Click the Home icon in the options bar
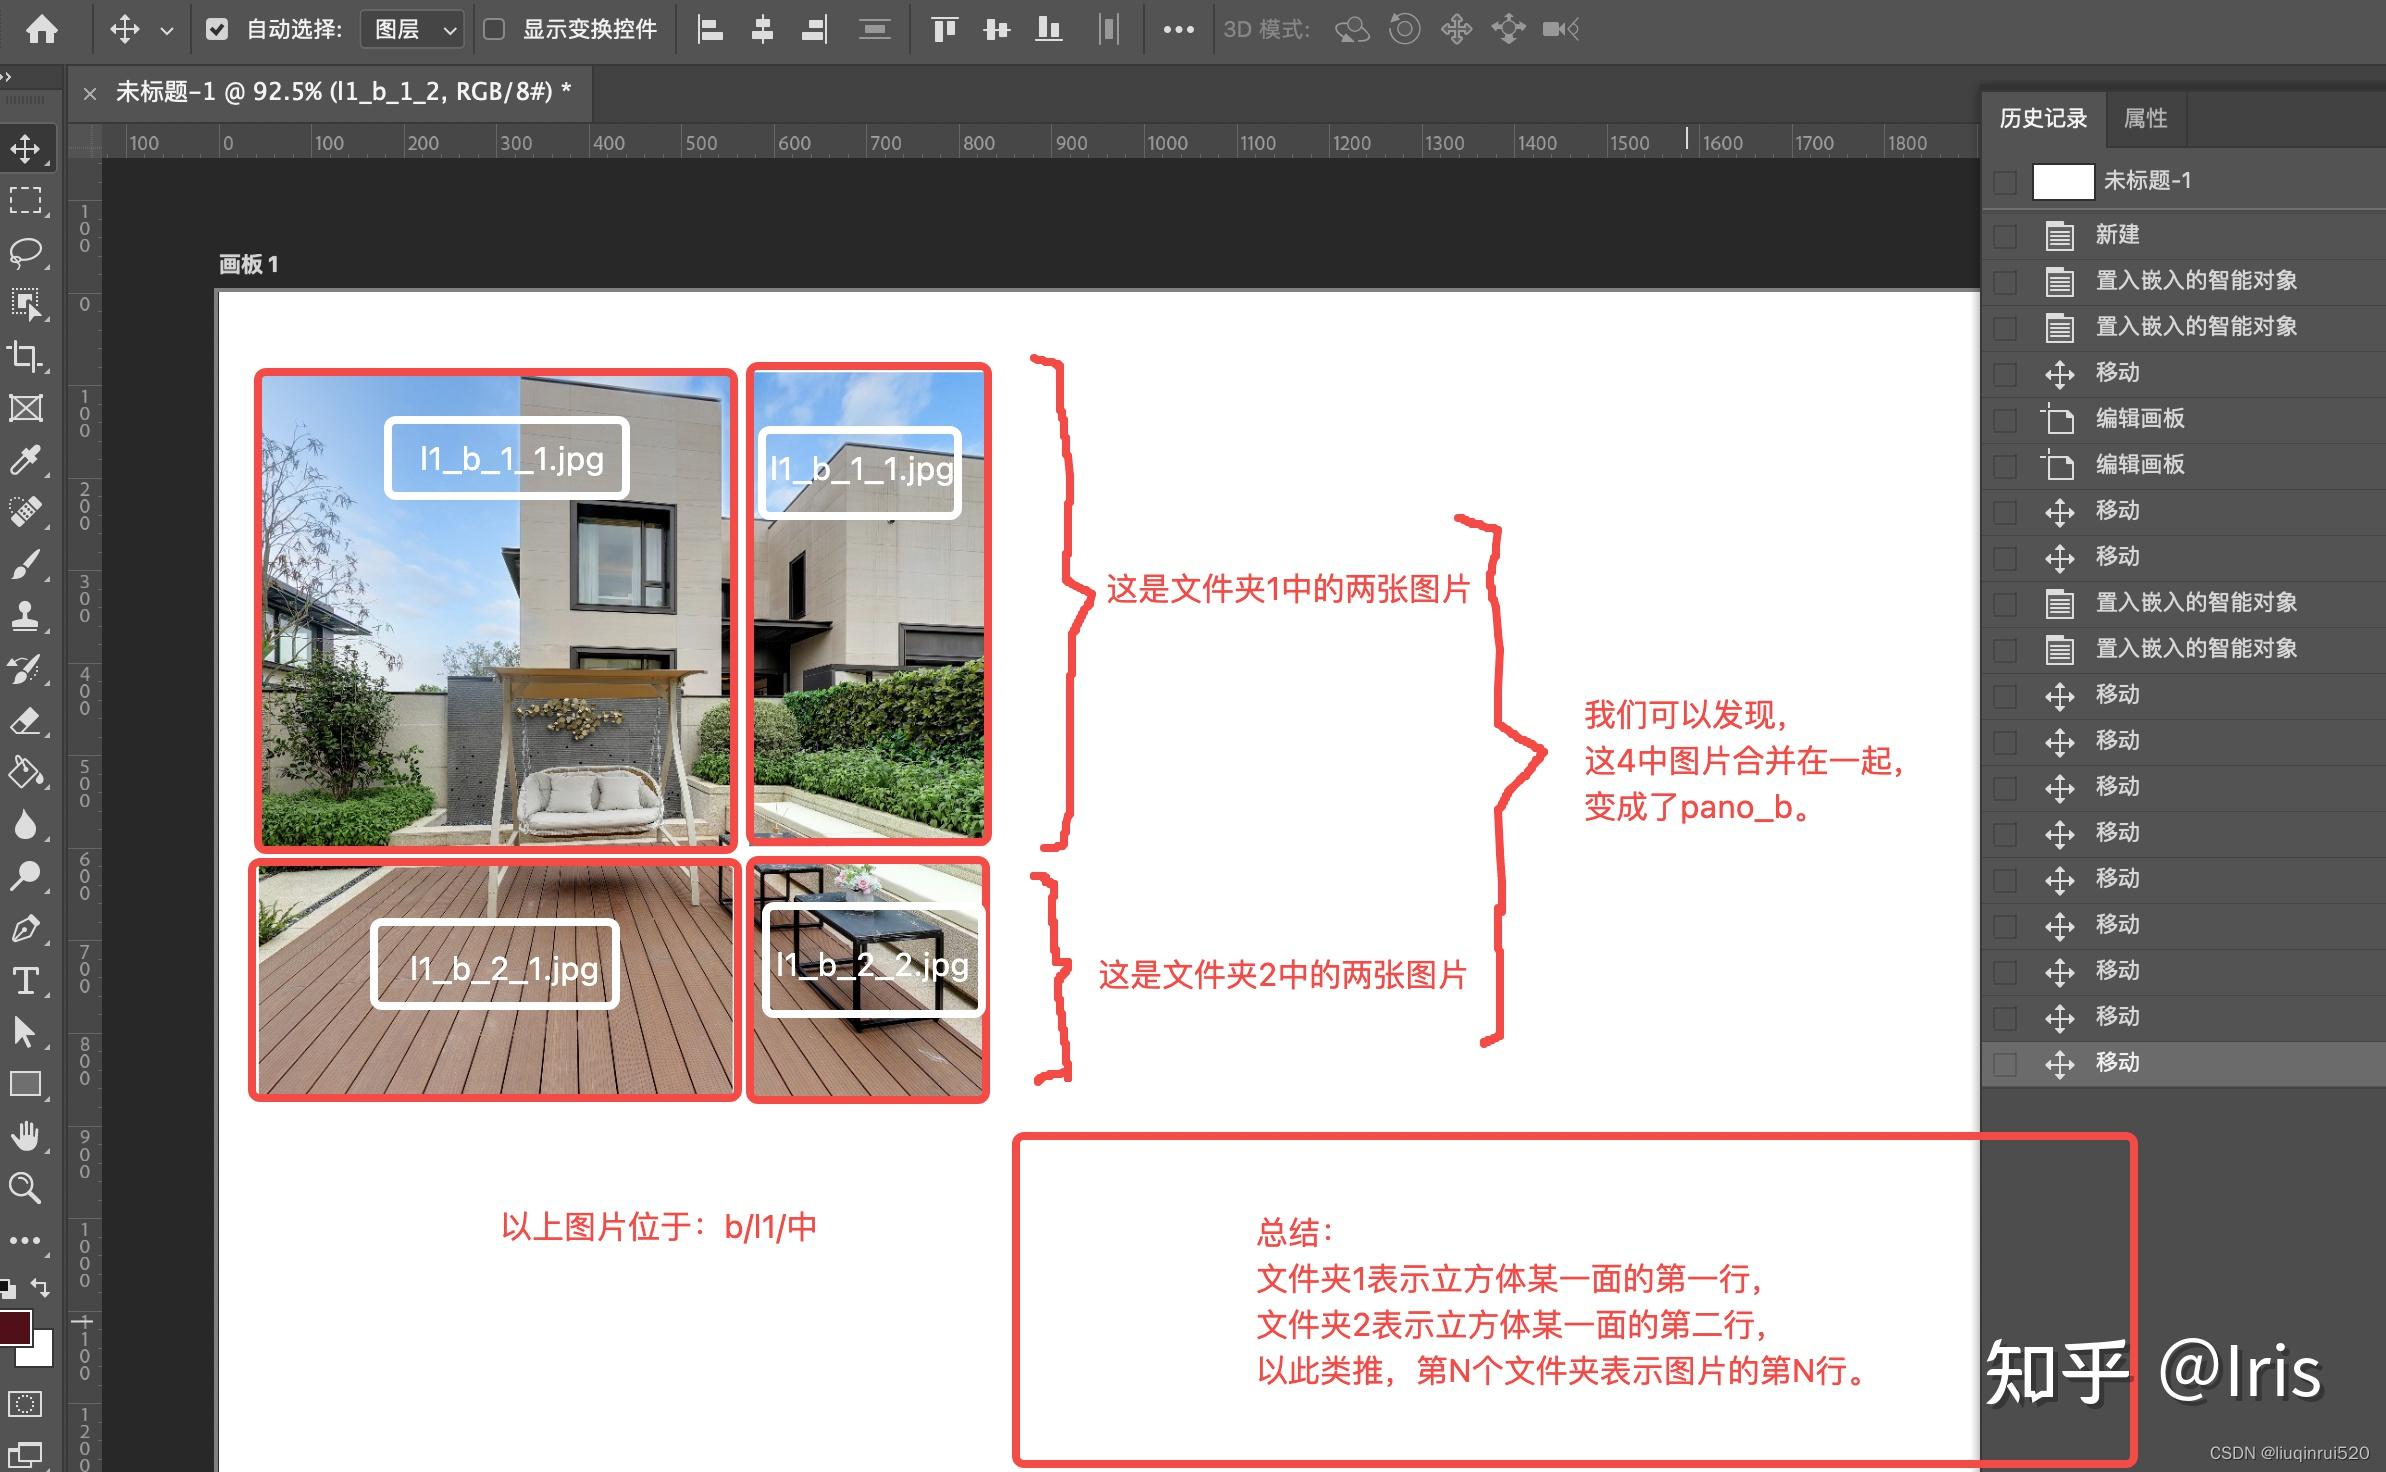This screenshot has width=2386, height=1472. tap(40, 29)
